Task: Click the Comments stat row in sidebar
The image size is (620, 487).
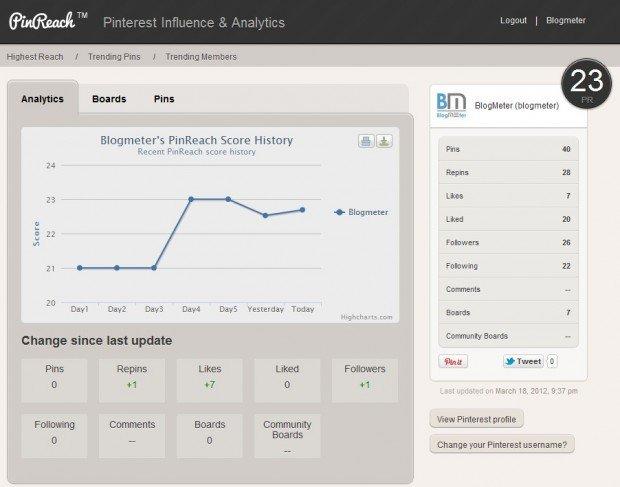Action: (x=508, y=289)
